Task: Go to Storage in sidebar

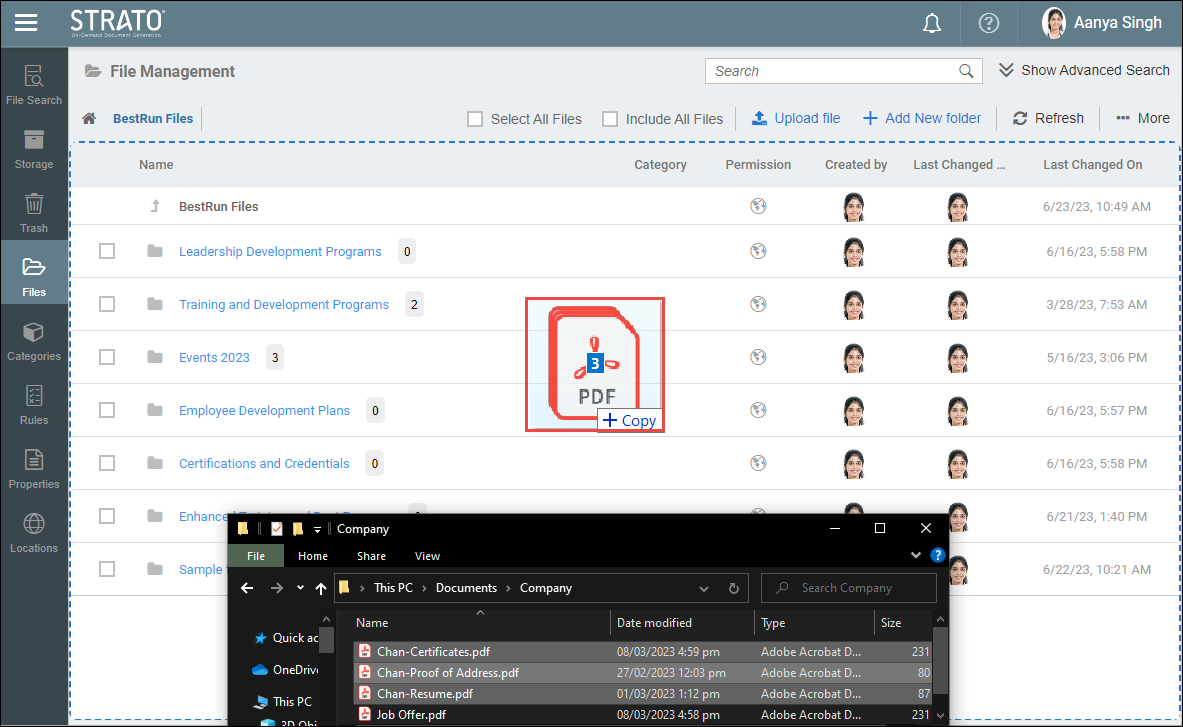Action: point(34,149)
